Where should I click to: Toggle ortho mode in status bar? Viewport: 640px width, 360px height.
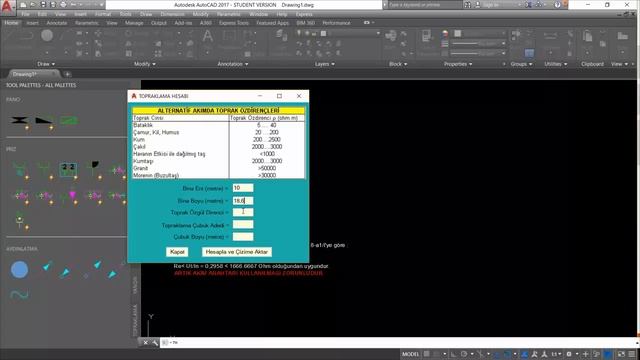coord(453,354)
